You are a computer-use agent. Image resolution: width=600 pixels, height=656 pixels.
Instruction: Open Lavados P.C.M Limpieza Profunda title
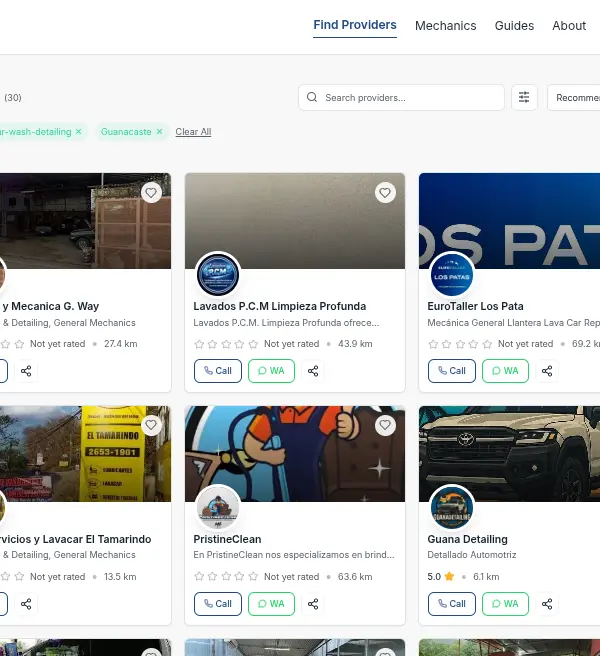coord(279,306)
